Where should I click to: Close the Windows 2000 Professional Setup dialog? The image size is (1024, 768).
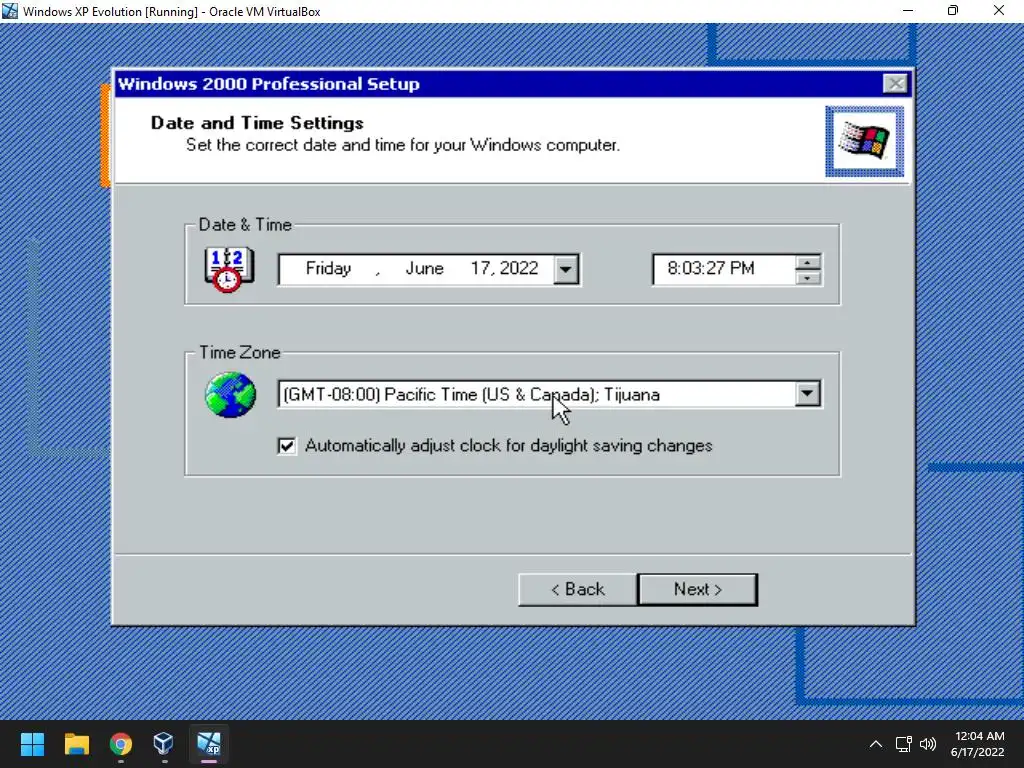tap(895, 84)
